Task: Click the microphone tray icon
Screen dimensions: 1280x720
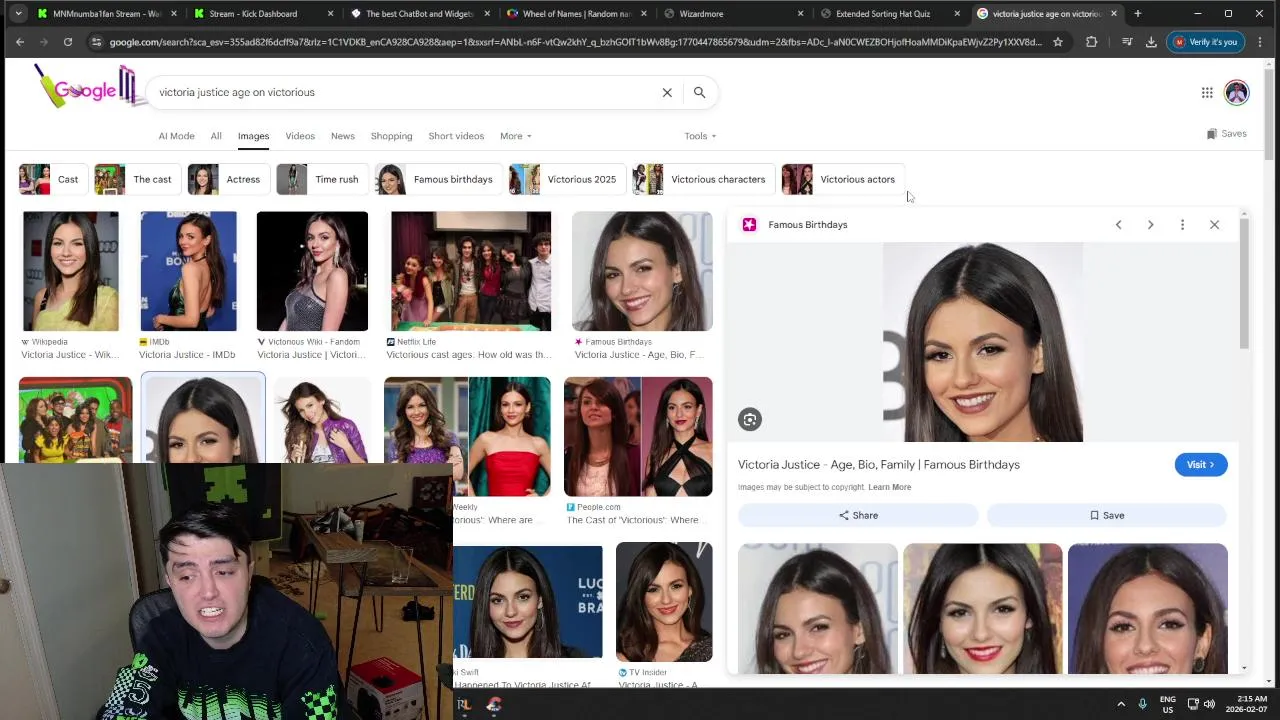Action: pyautogui.click(x=1142, y=704)
